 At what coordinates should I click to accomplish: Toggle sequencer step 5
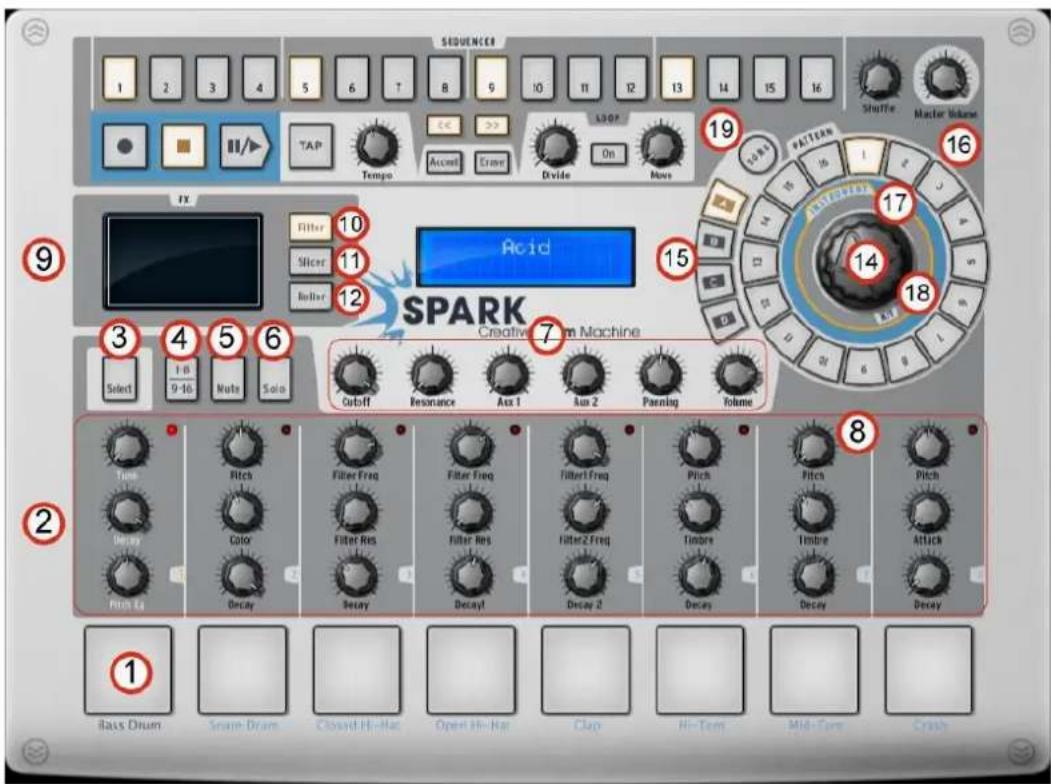coord(306,78)
